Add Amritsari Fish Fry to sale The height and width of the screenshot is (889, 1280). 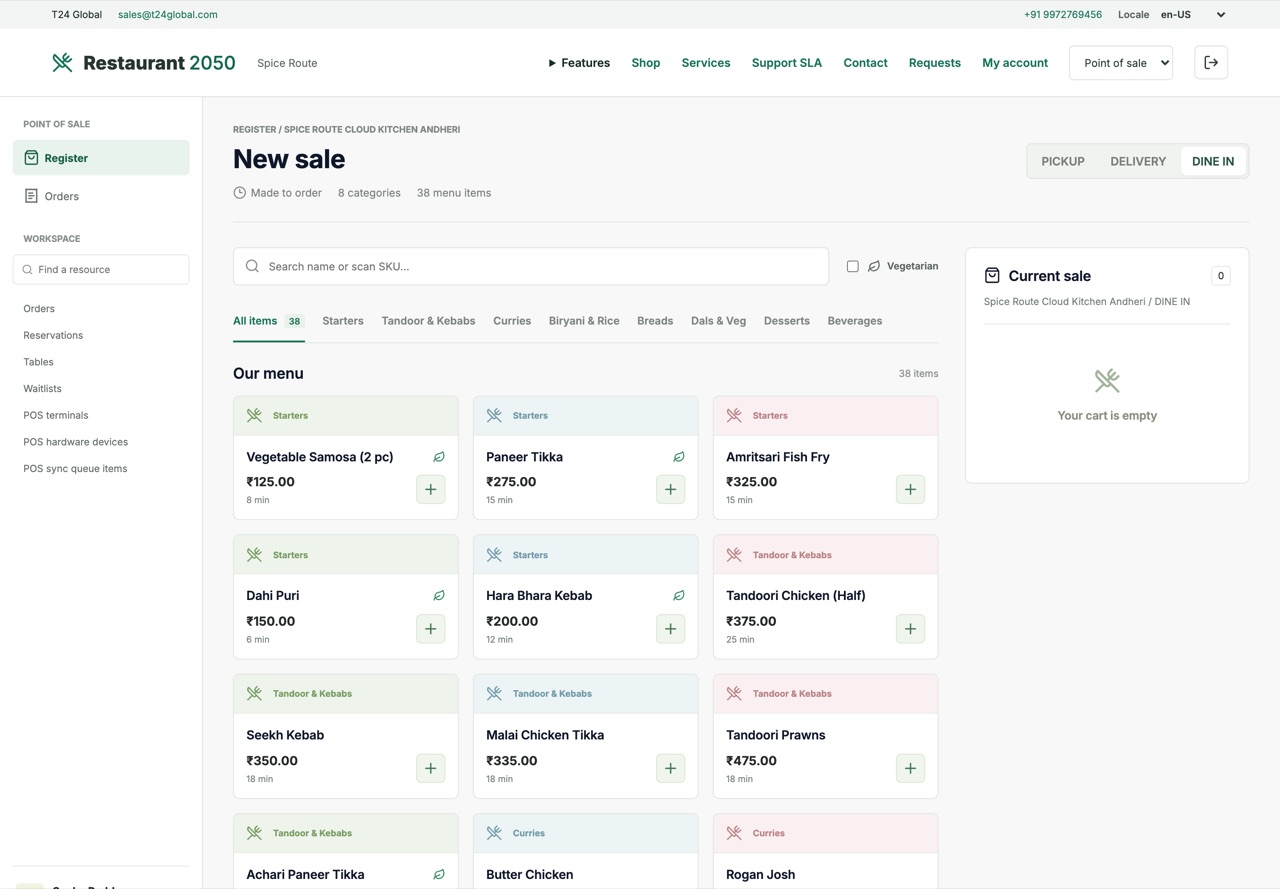tap(910, 490)
